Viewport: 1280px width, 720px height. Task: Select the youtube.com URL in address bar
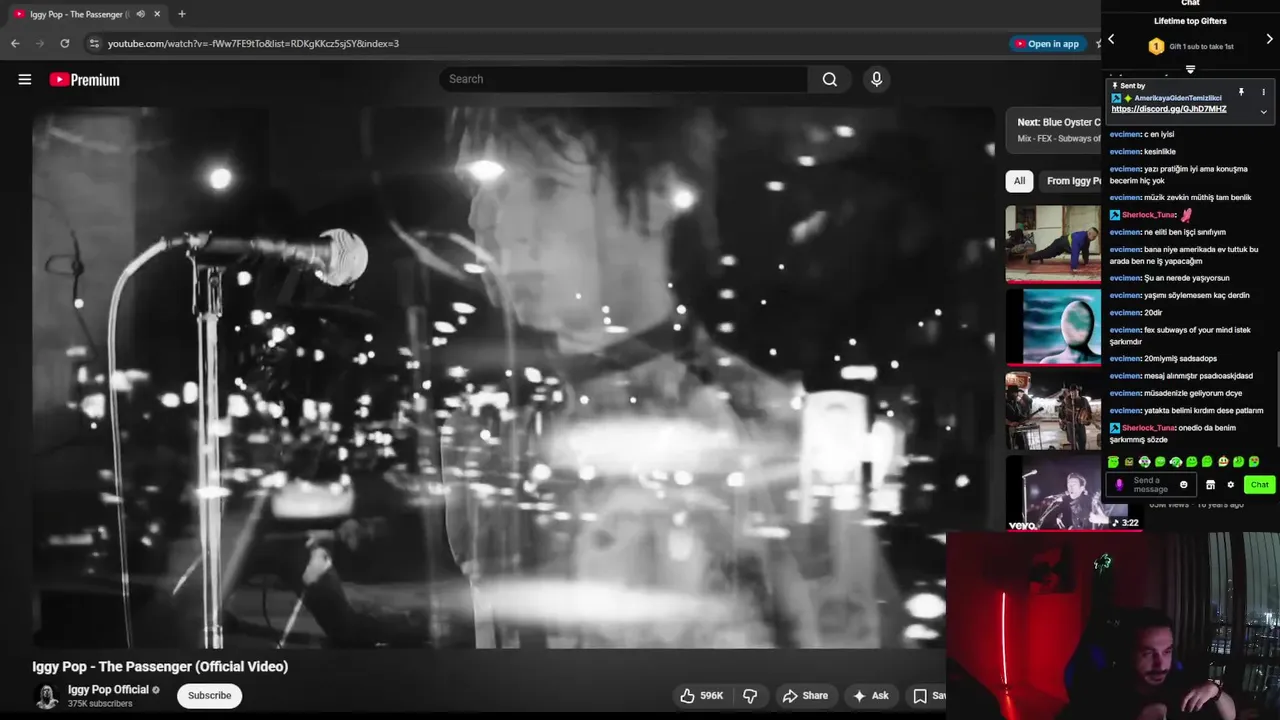(253, 44)
